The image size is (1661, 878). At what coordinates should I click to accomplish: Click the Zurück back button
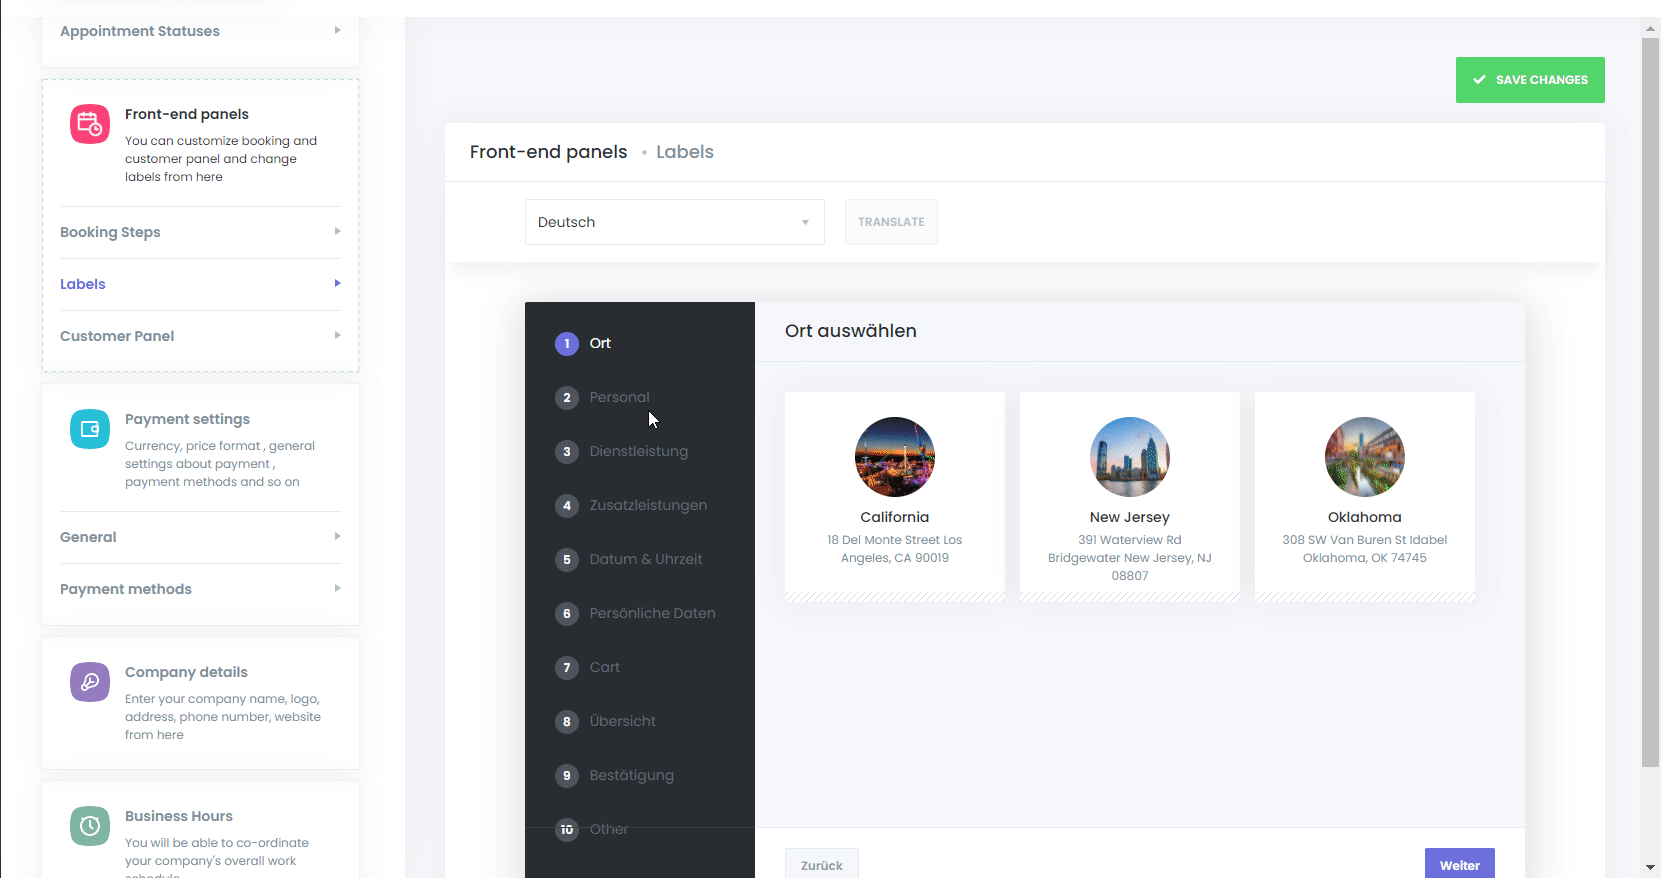821,864
